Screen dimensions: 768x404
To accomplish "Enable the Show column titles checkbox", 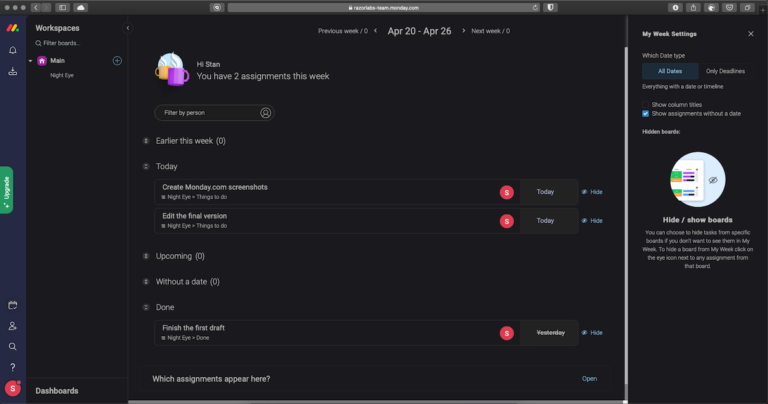I will coord(646,104).
